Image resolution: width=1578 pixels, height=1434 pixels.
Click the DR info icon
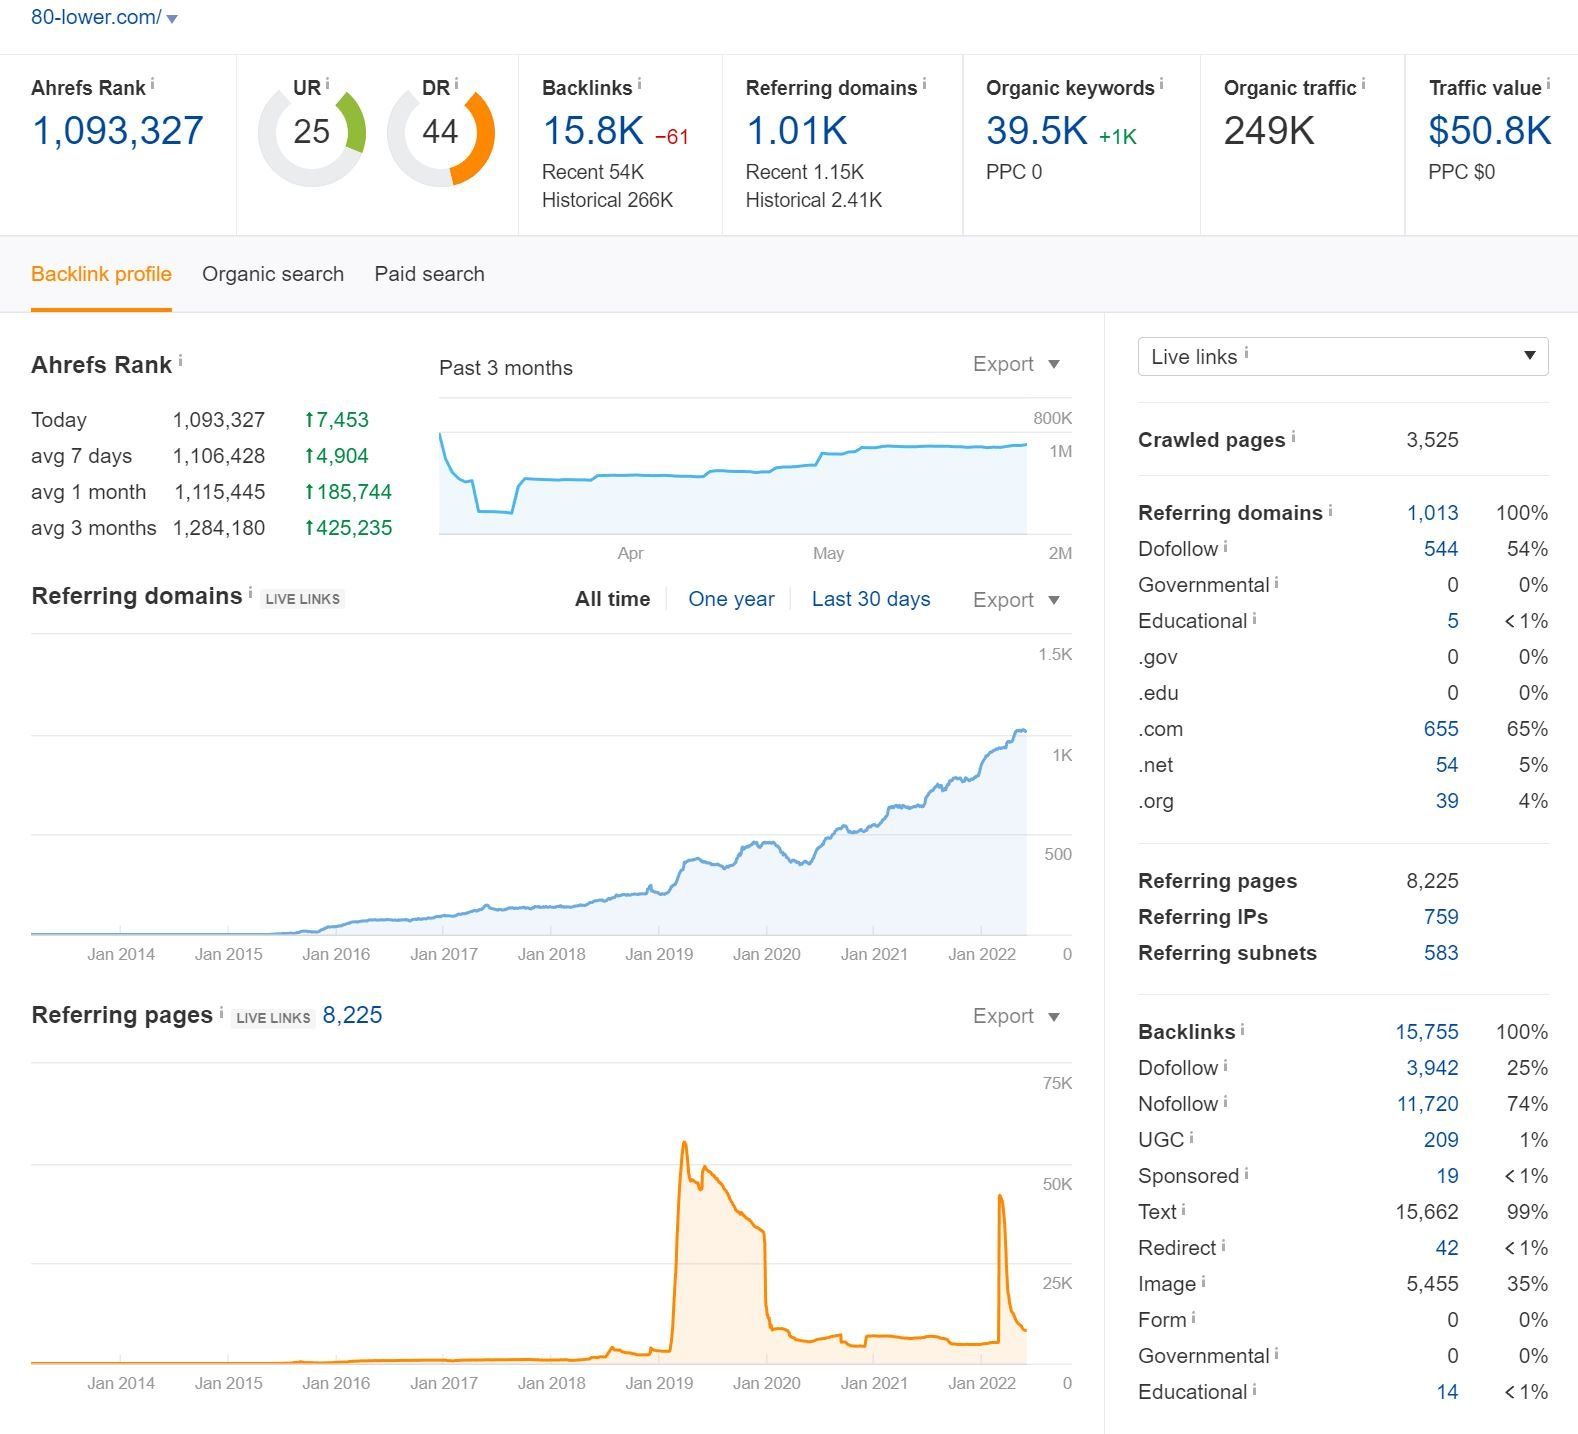click(456, 85)
